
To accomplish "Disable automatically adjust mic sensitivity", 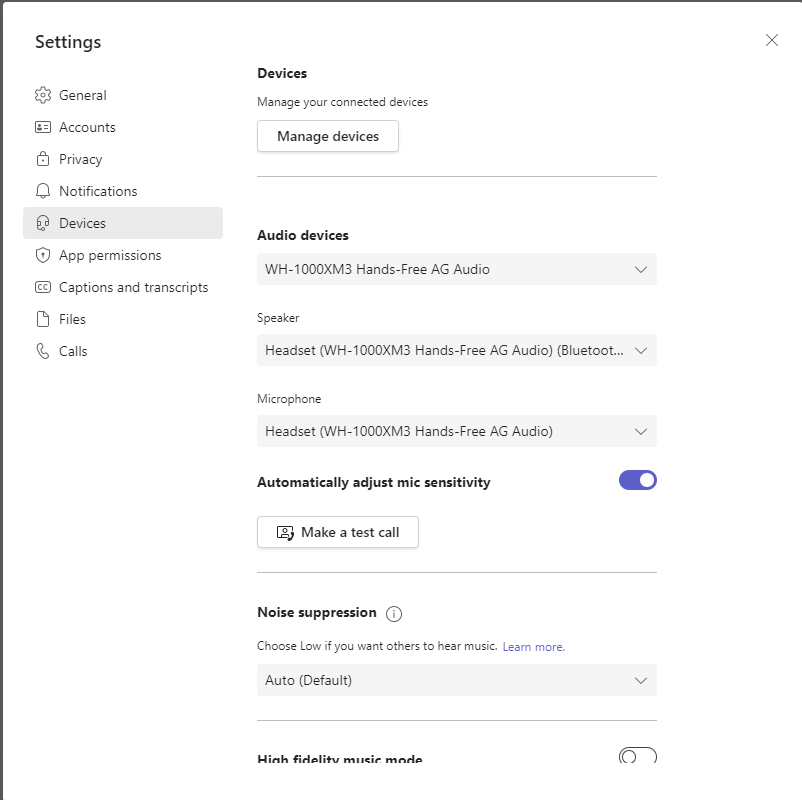I will [638, 481].
